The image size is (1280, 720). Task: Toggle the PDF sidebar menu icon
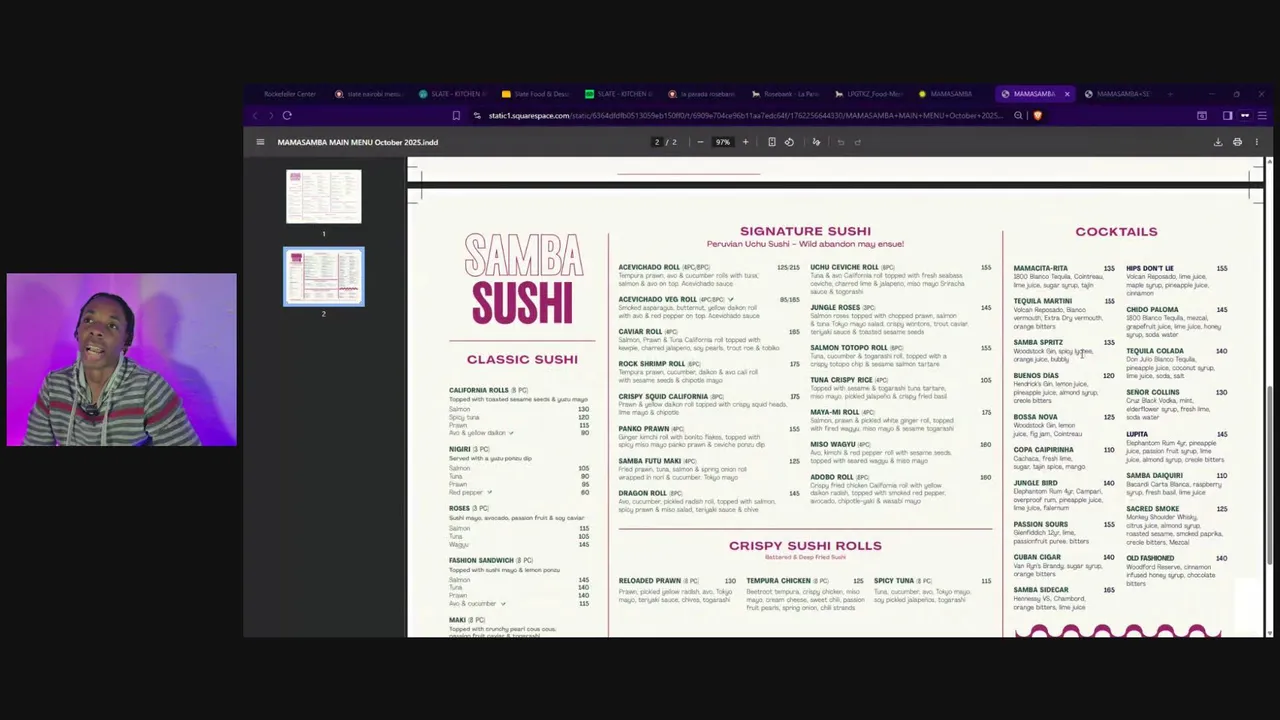(260, 142)
